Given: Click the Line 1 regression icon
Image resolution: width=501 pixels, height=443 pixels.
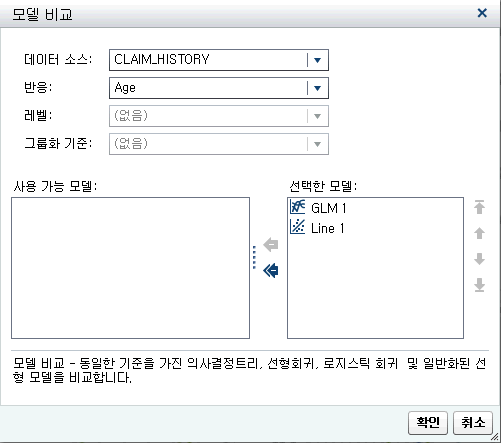Looking at the screenshot, I should [297, 227].
